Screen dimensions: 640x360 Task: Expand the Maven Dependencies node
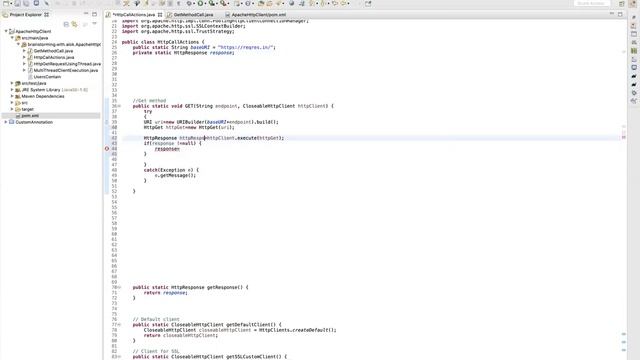pos(12,96)
